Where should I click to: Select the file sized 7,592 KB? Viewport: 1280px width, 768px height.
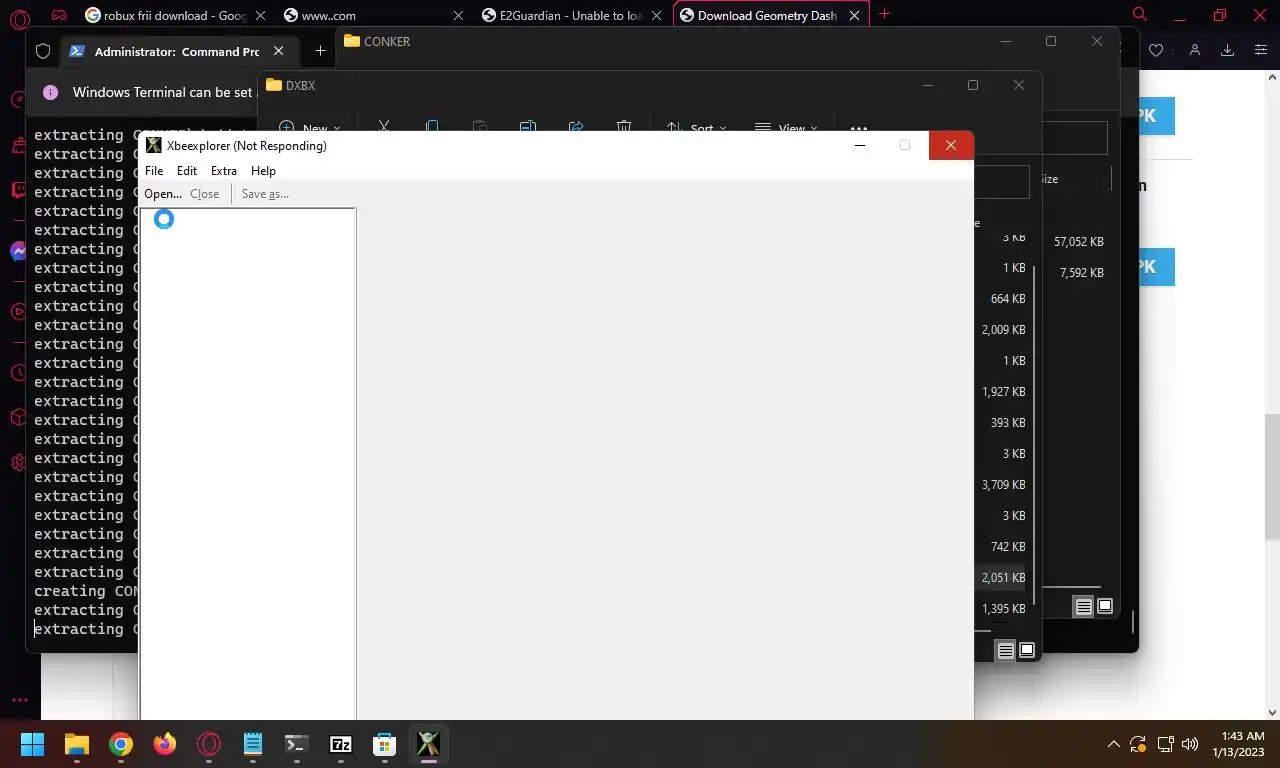[1081, 272]
